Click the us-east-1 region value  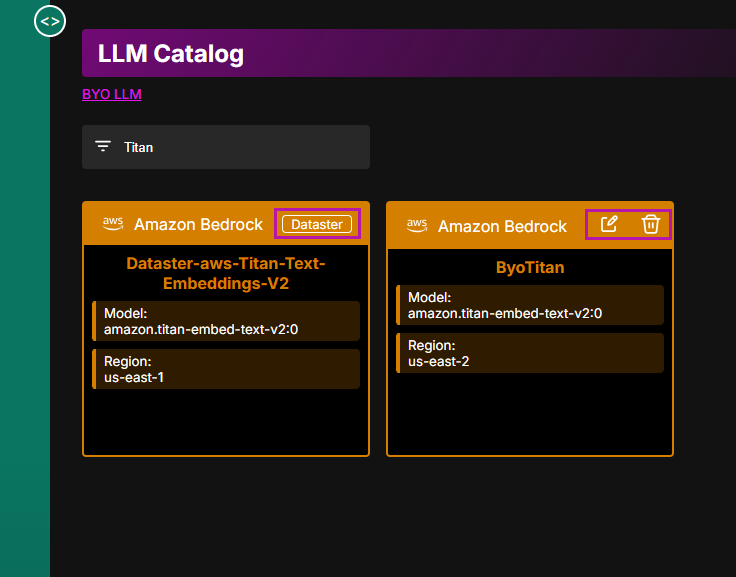pos(134,377)
